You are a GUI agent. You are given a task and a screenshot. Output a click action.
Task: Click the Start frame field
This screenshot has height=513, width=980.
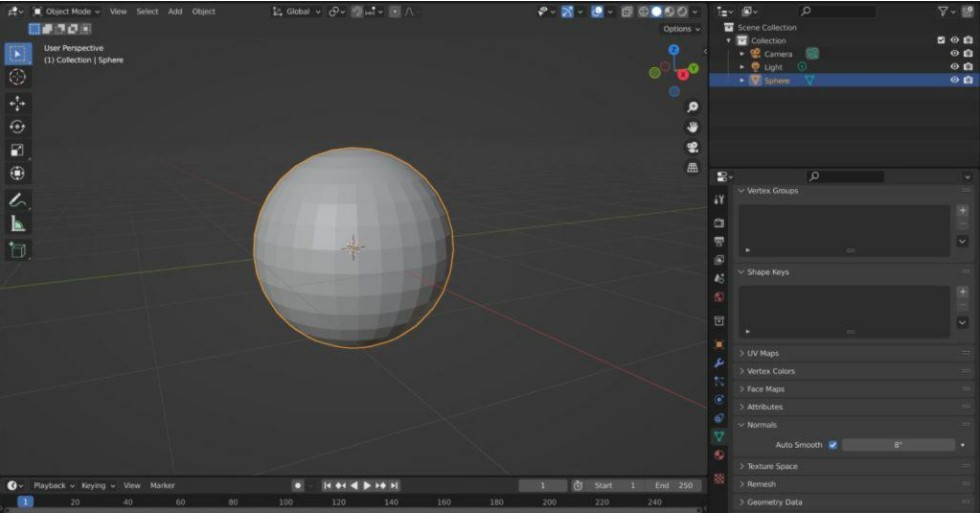point(615,486)
